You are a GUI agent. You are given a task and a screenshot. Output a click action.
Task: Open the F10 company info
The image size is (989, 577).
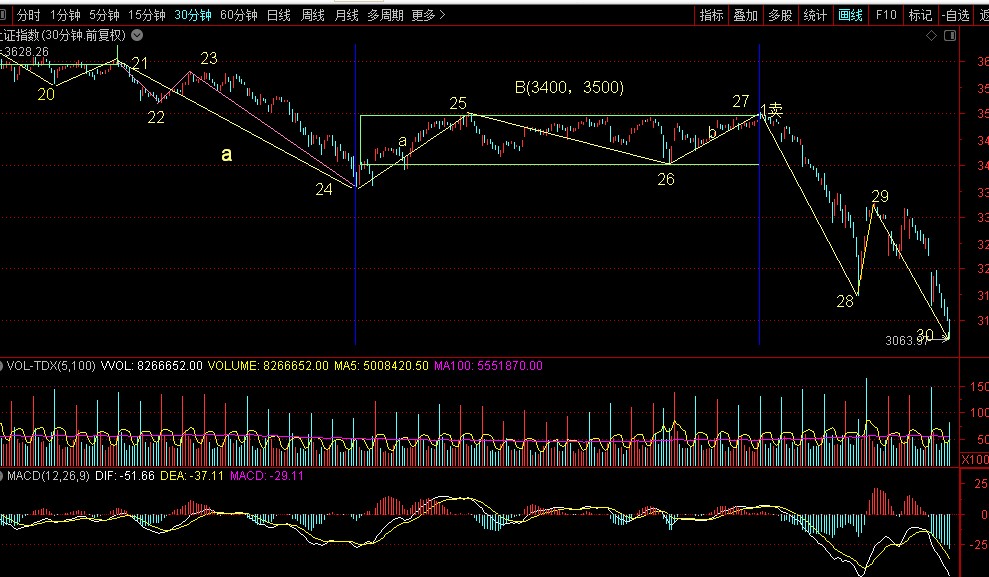[886, 15]
